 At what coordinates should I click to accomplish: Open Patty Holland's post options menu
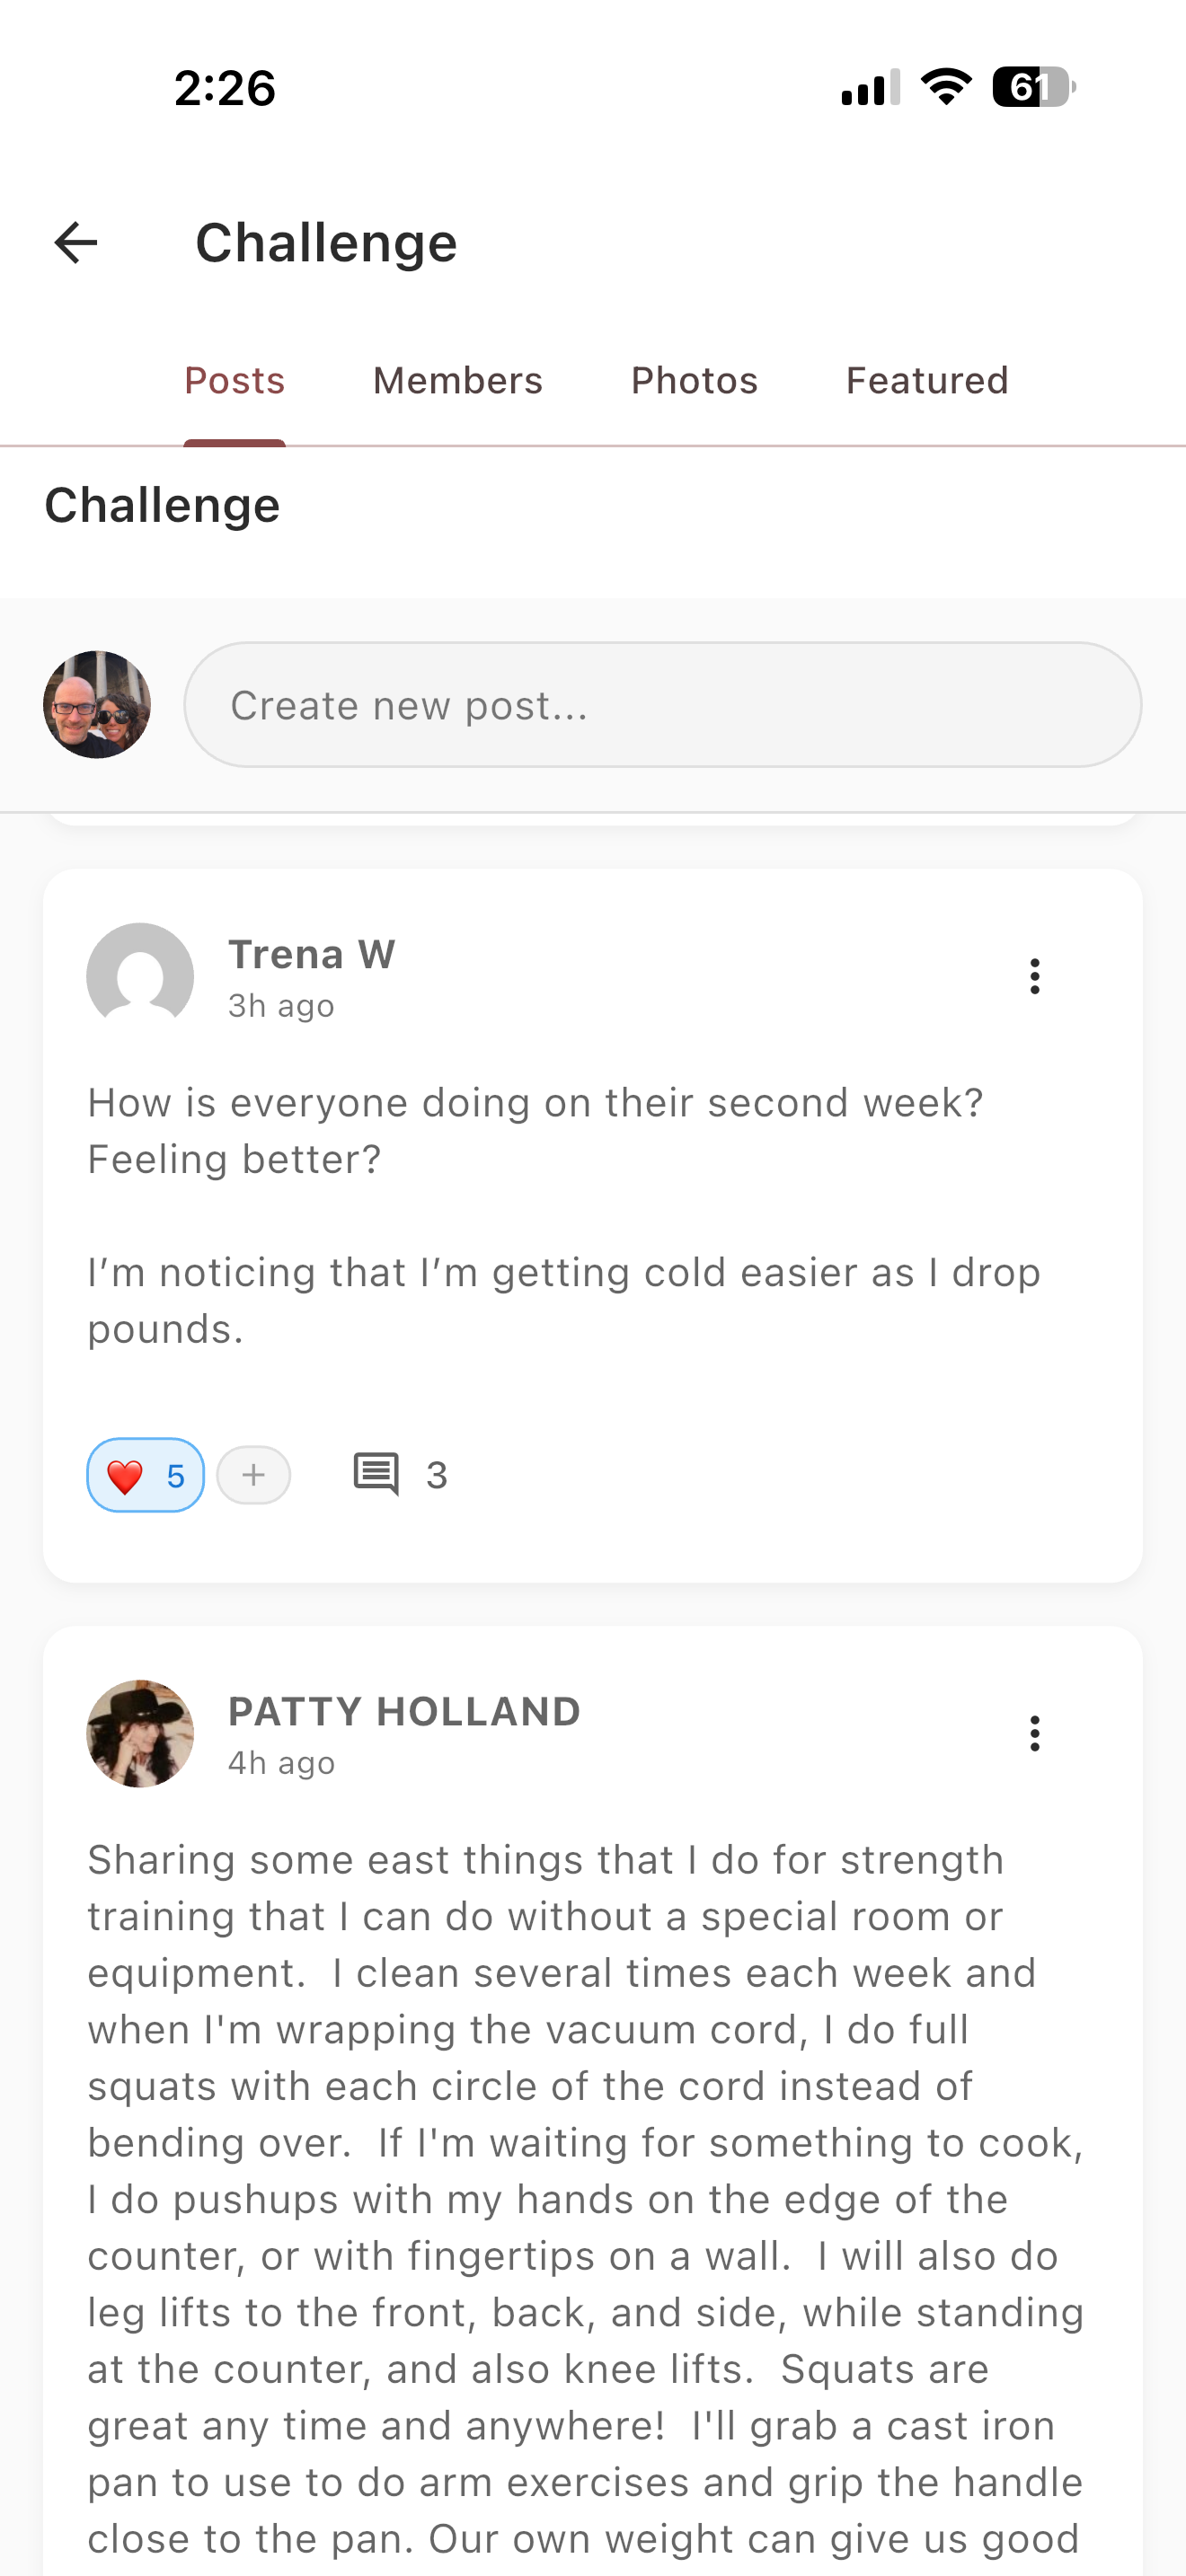(1034, 1733)
